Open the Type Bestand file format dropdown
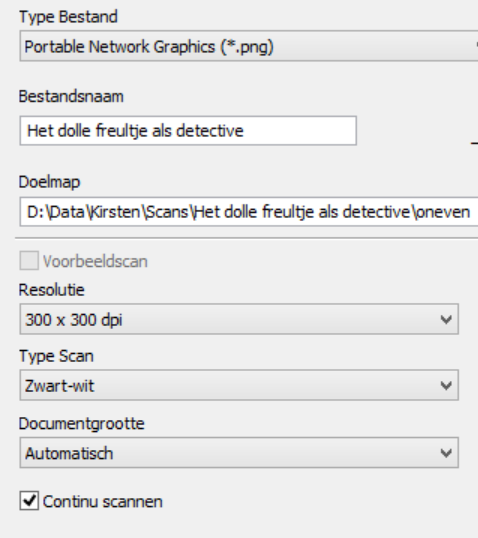Image resolution: width=478 pixels, height=538 pixels. click(x=249, y=46)
